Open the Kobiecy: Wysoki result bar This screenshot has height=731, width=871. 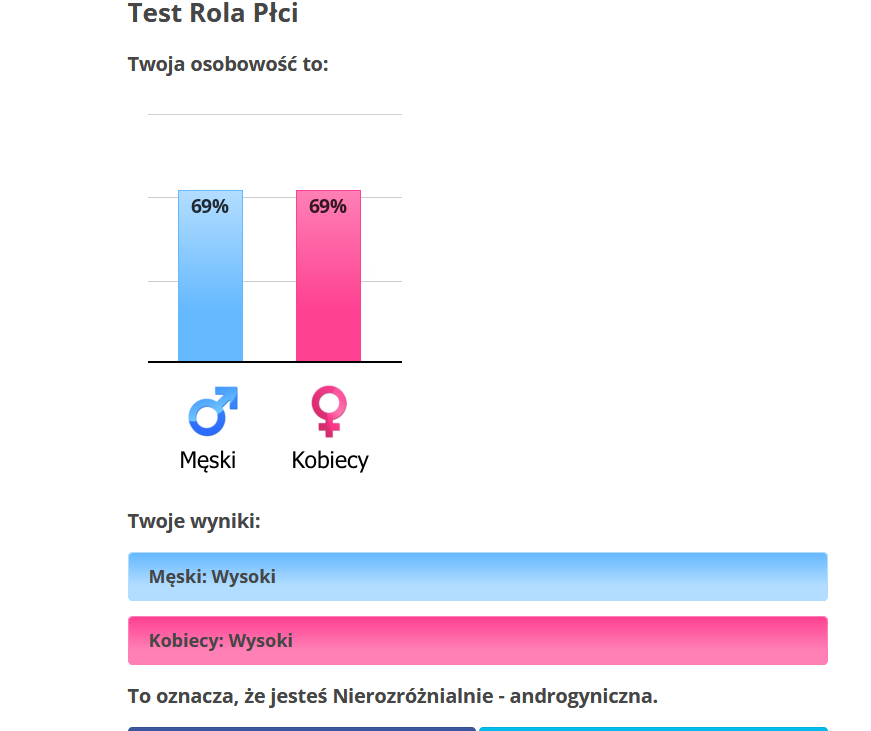(x=478, y=640)
